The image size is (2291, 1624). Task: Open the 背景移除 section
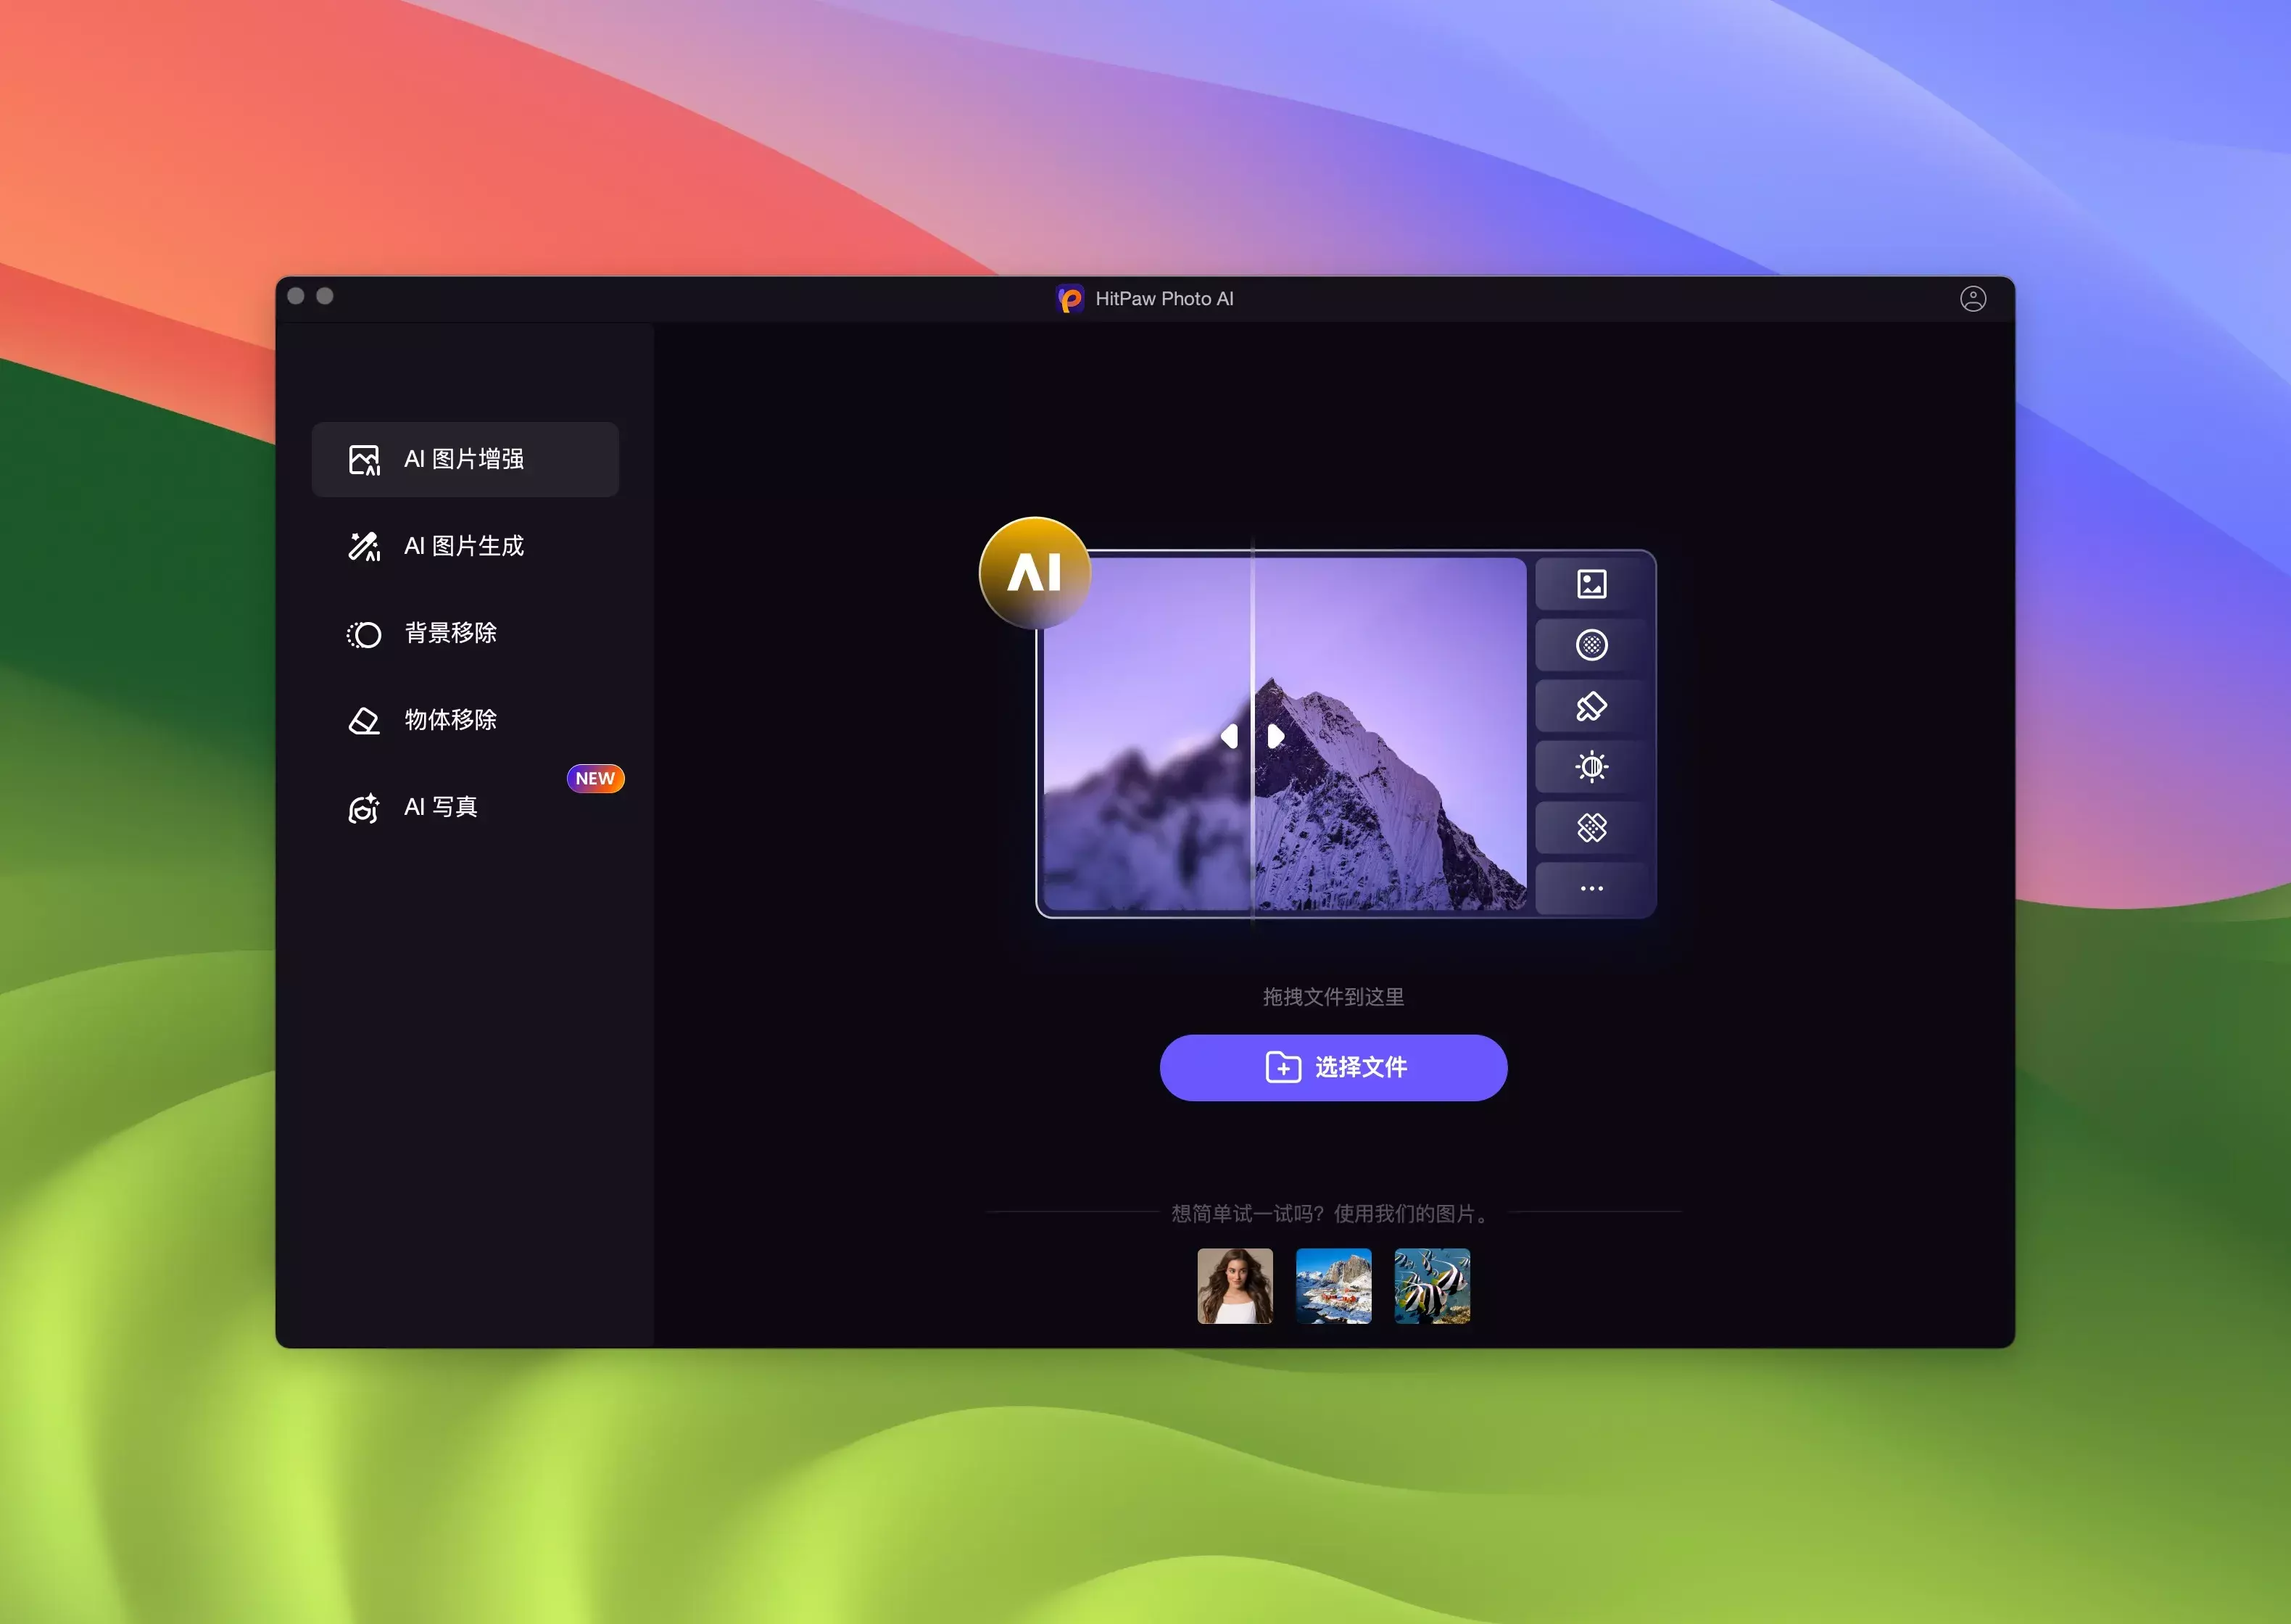tap(451, 633)
